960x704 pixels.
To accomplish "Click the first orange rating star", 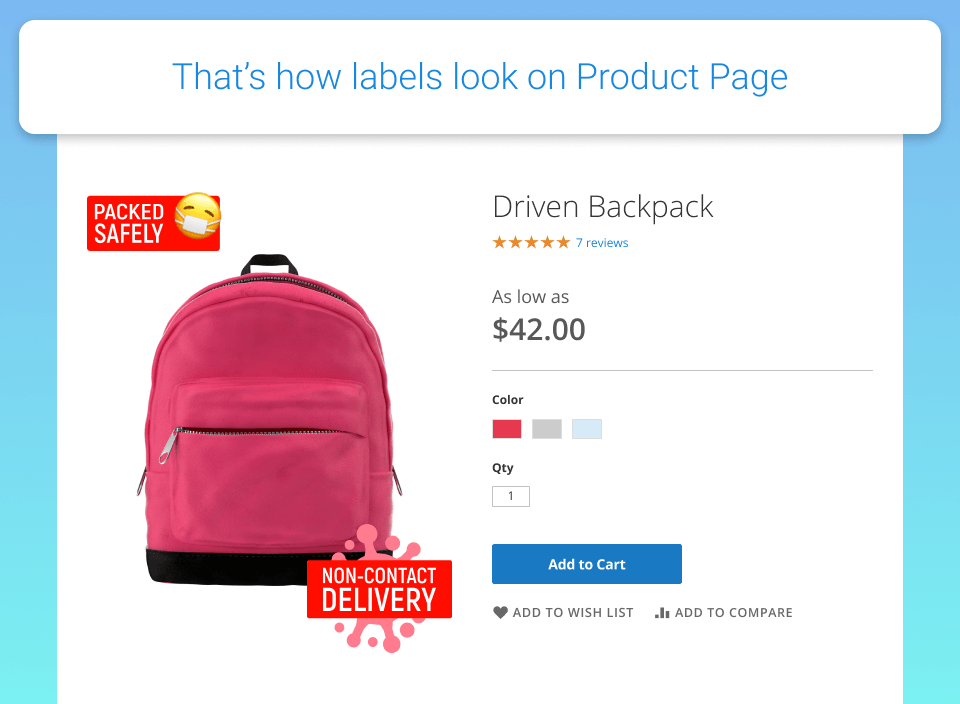I will [x=500, y=242].
